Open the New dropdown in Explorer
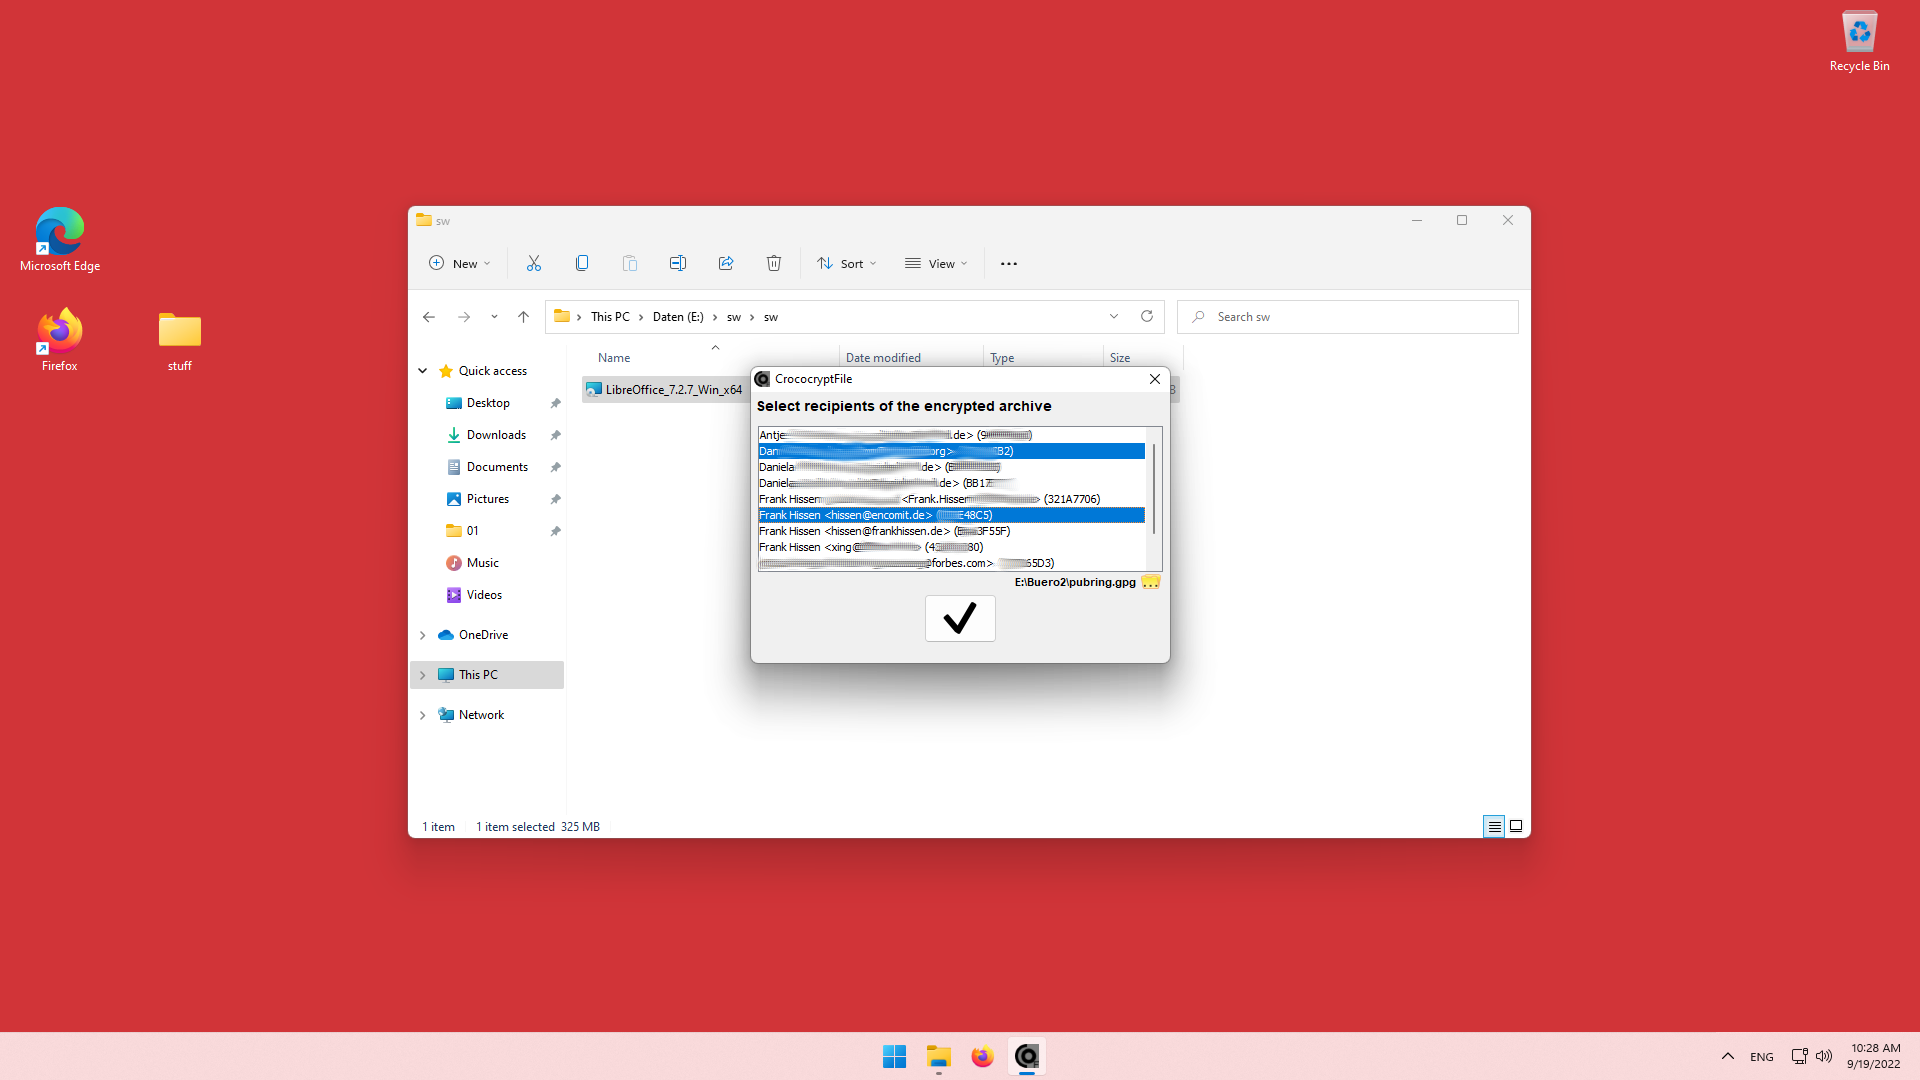Screen dimensions: 1920x1080 460,263
